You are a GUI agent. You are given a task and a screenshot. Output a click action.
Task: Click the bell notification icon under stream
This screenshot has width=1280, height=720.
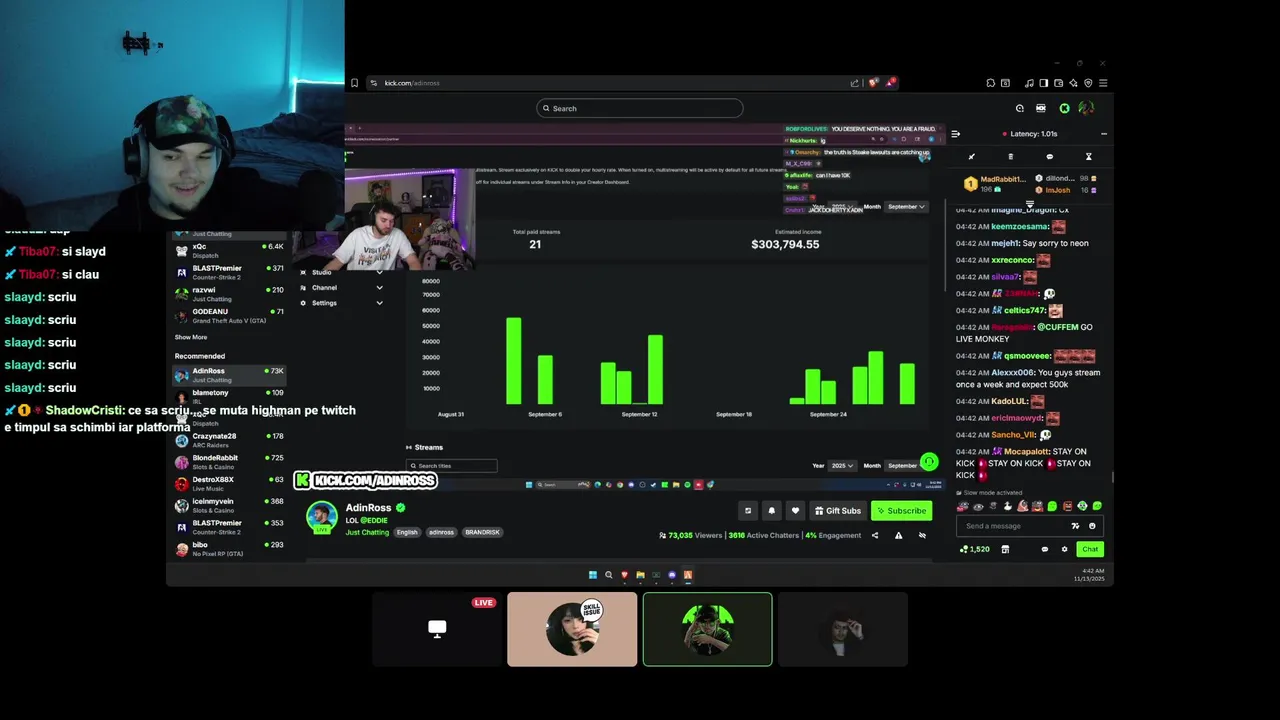(771, 511)
